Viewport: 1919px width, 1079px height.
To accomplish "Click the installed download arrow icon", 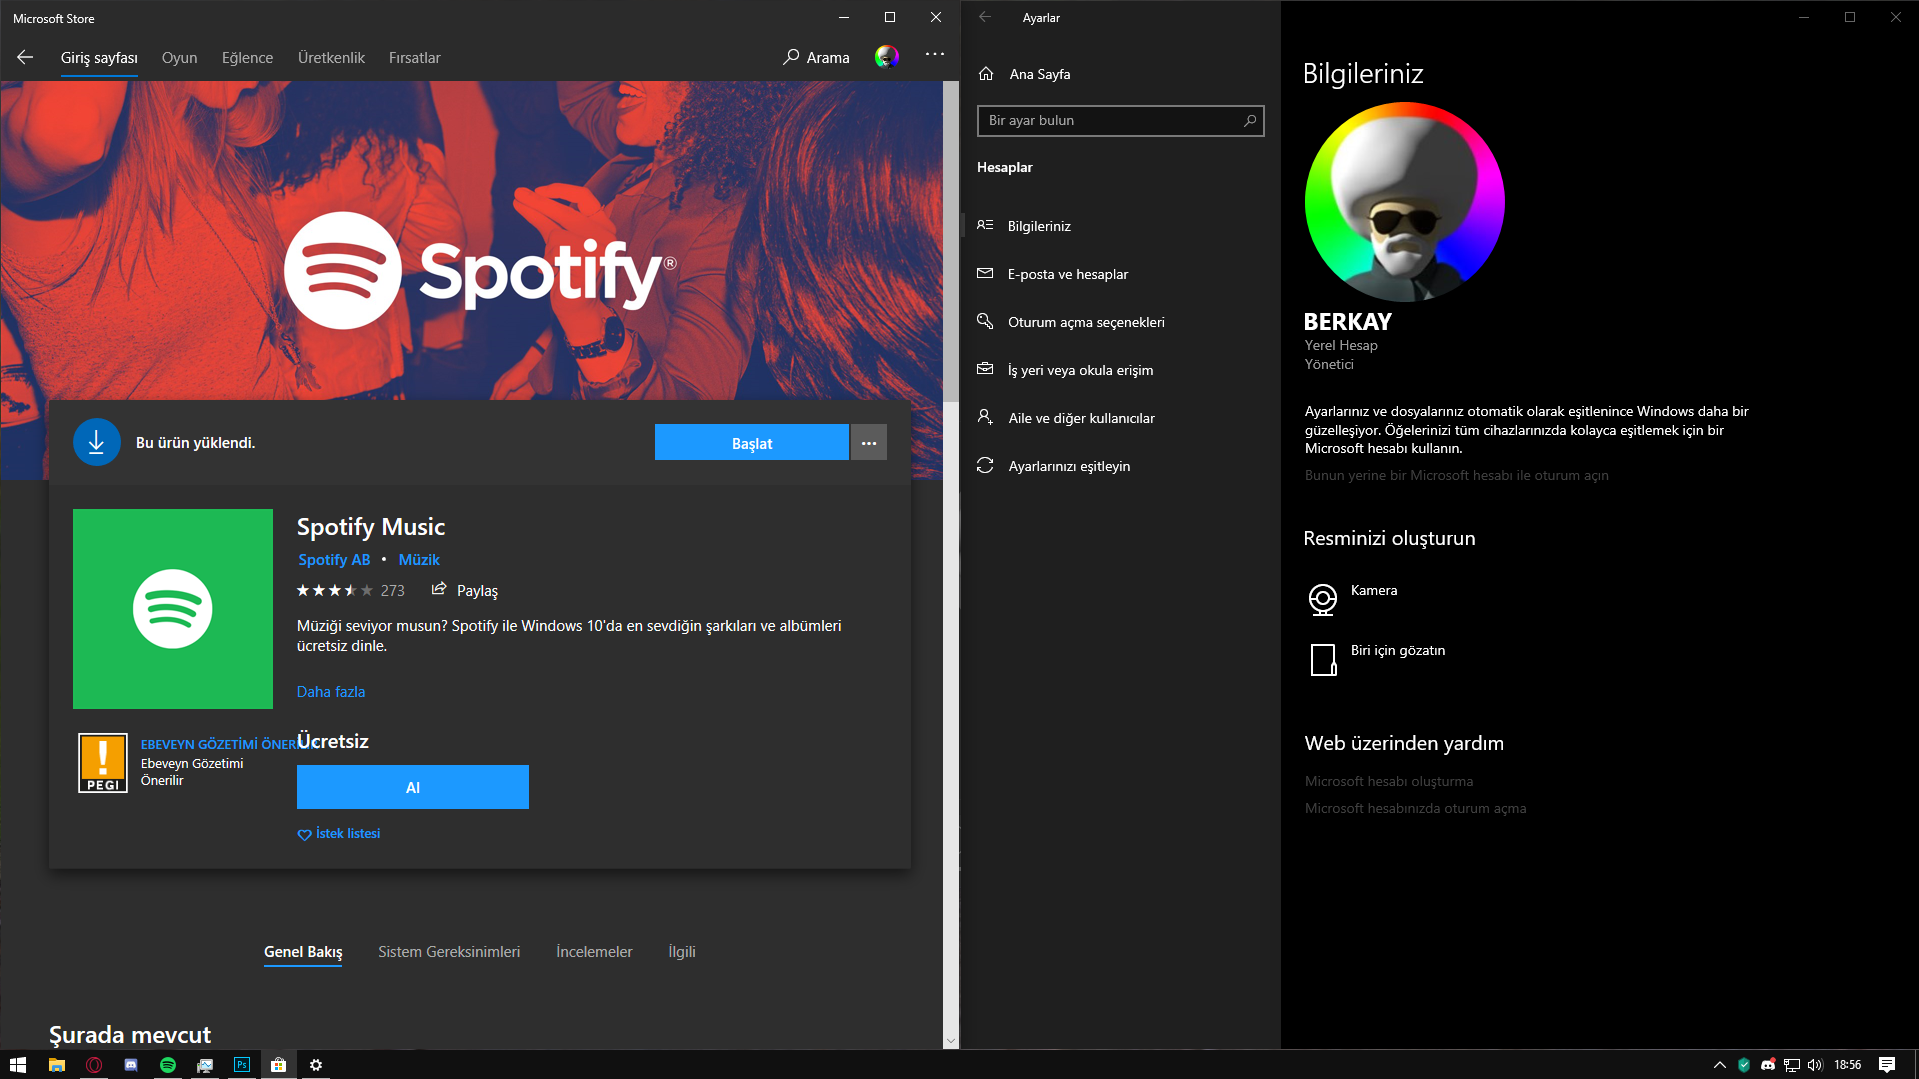I will coord(97,442).
